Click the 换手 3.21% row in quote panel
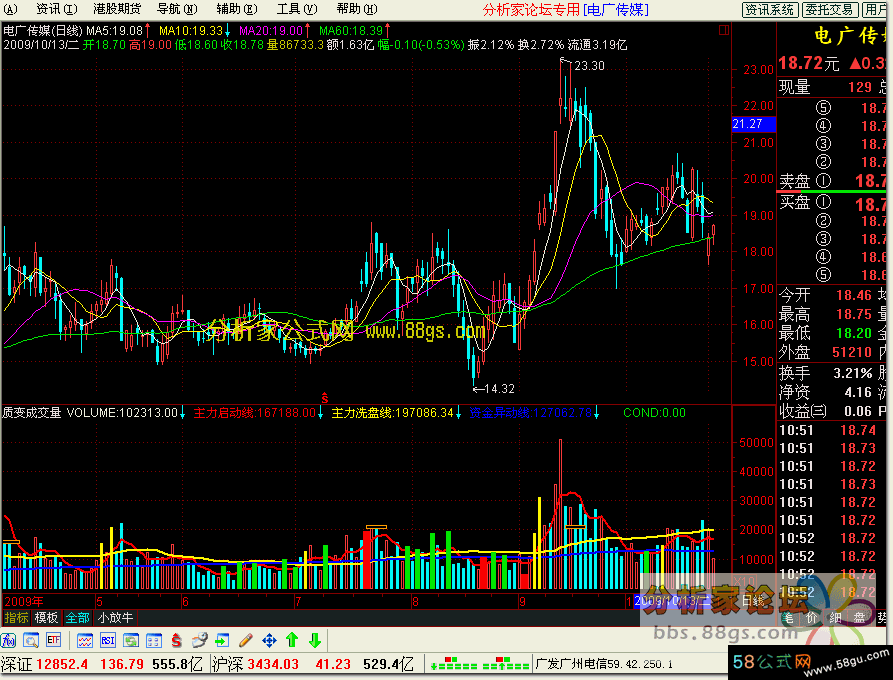This screenshot has height=680, width=893. point(825,373)
